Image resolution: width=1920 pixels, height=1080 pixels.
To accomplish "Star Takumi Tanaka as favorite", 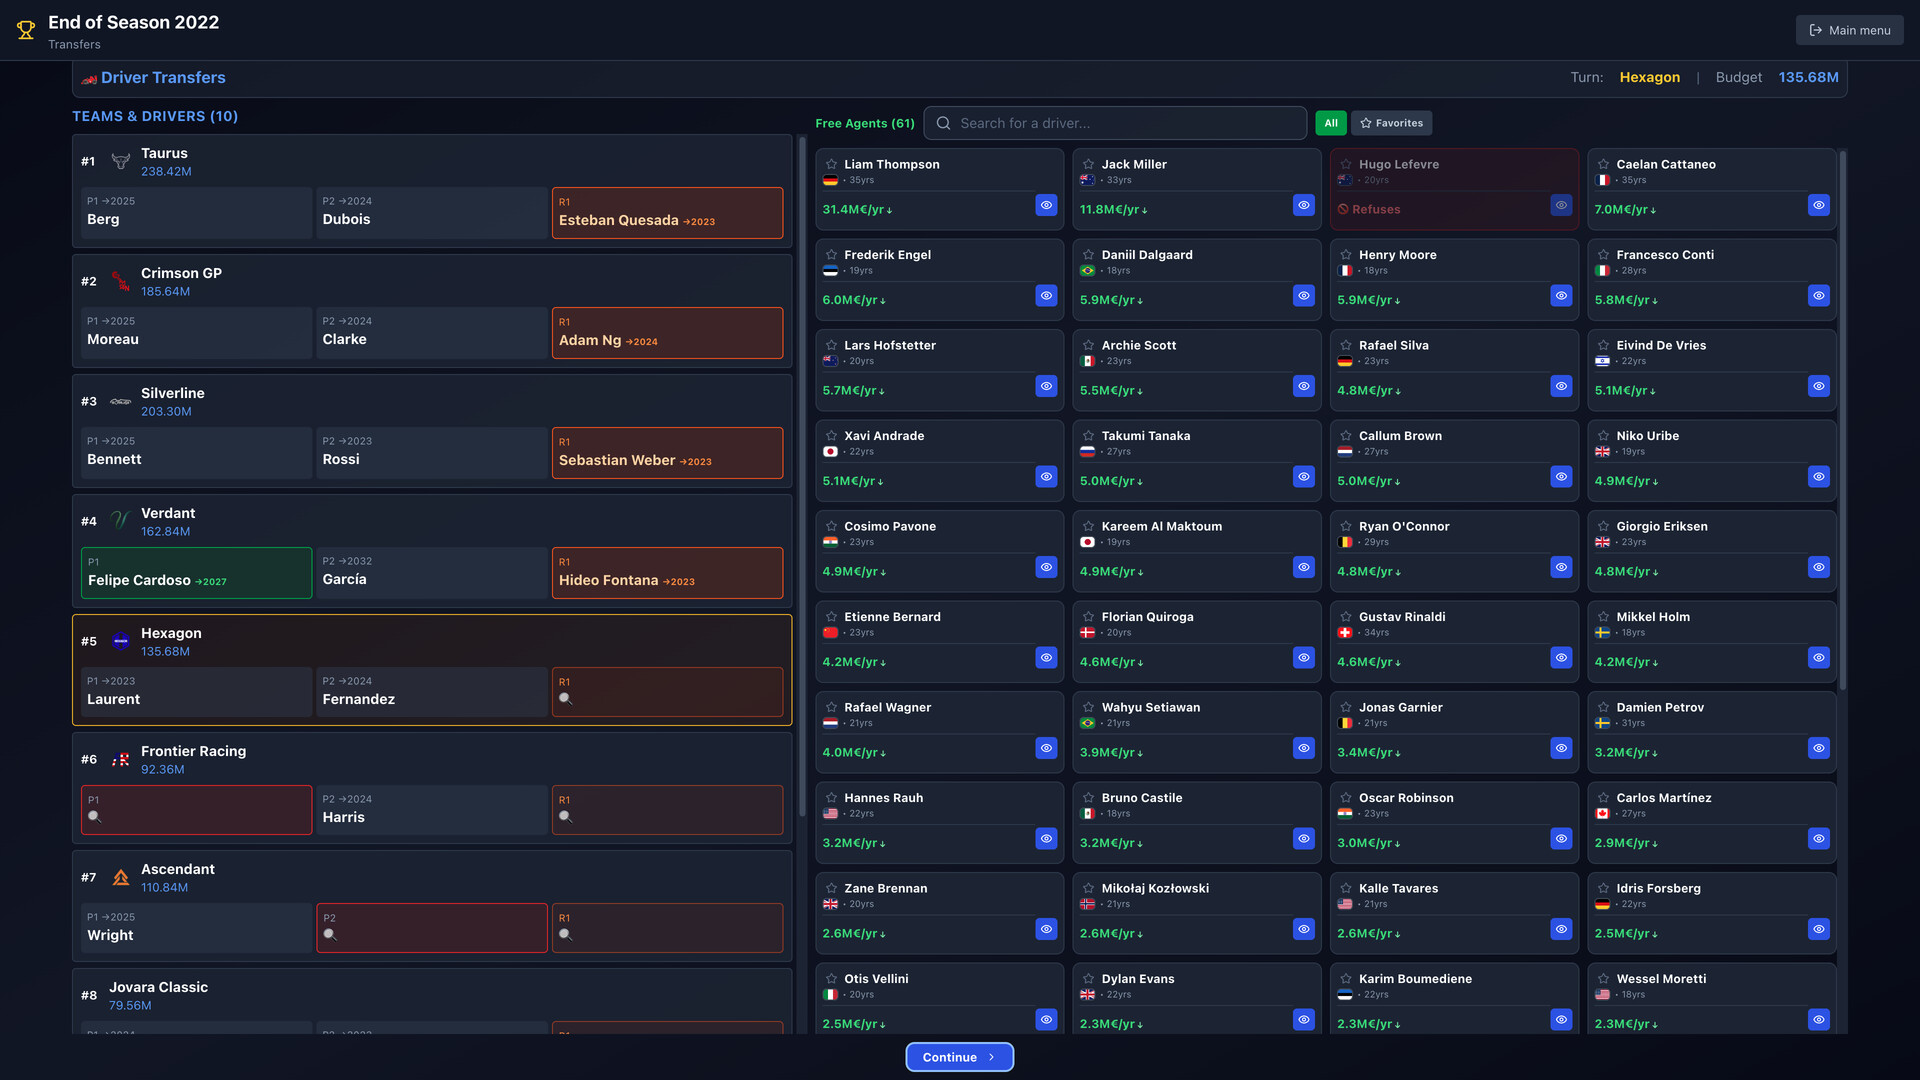I will [x=1088, y=436].
